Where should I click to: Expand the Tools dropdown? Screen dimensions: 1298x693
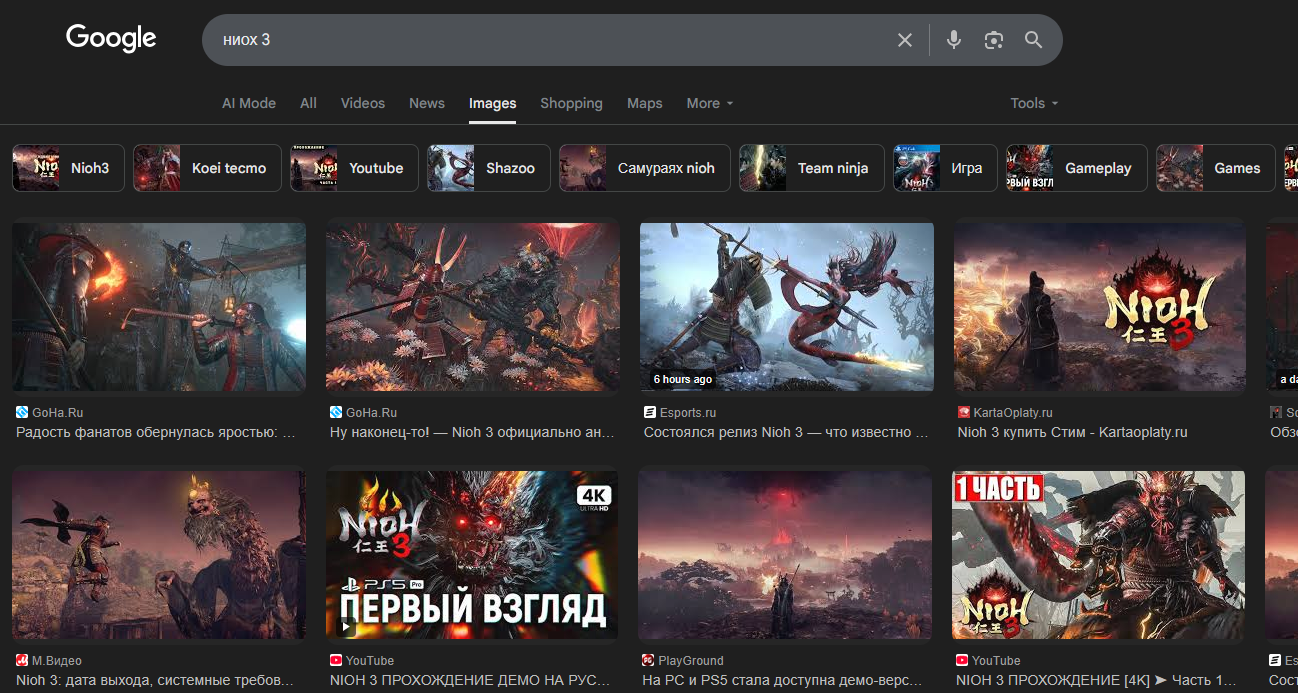click(x=1034, y=103)
